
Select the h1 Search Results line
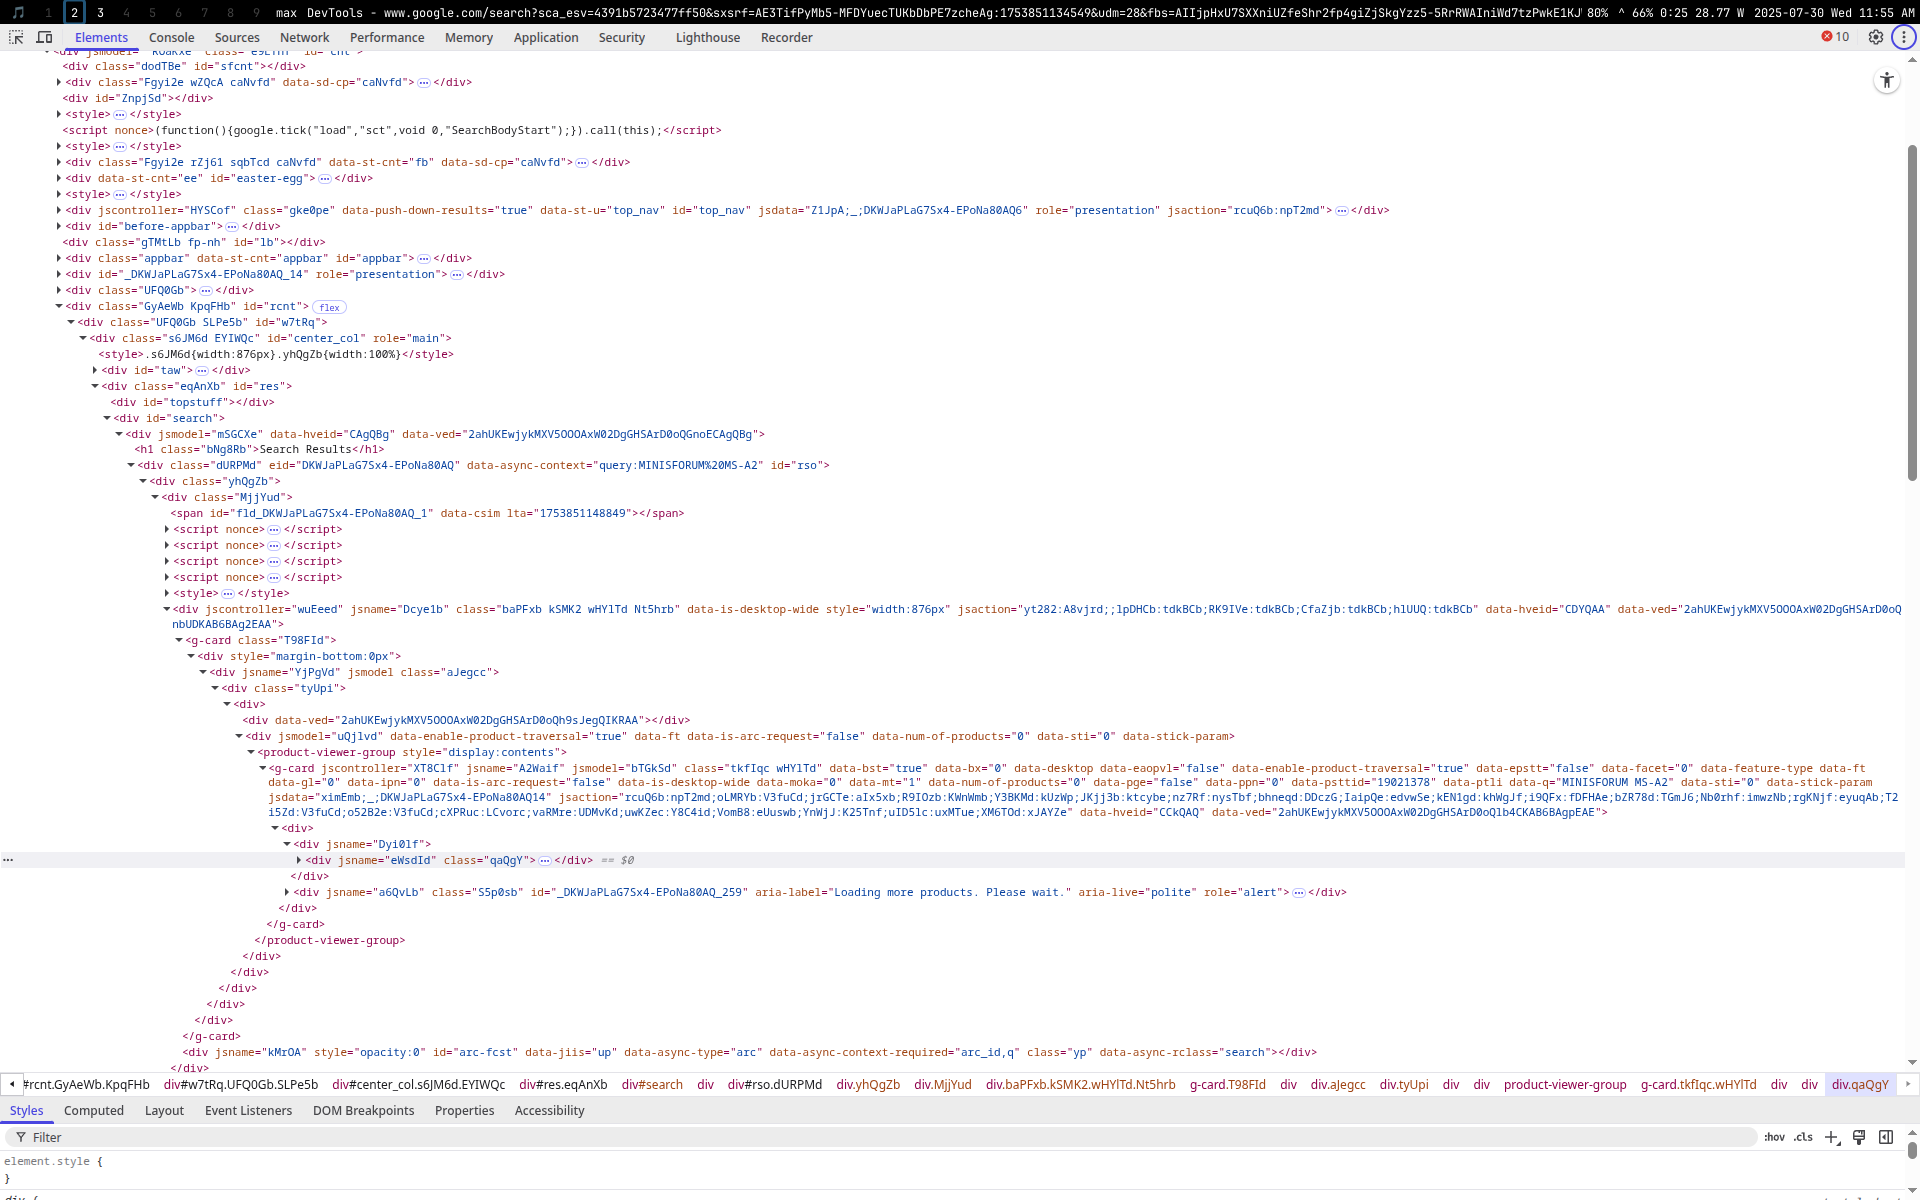tap(260, 449)
